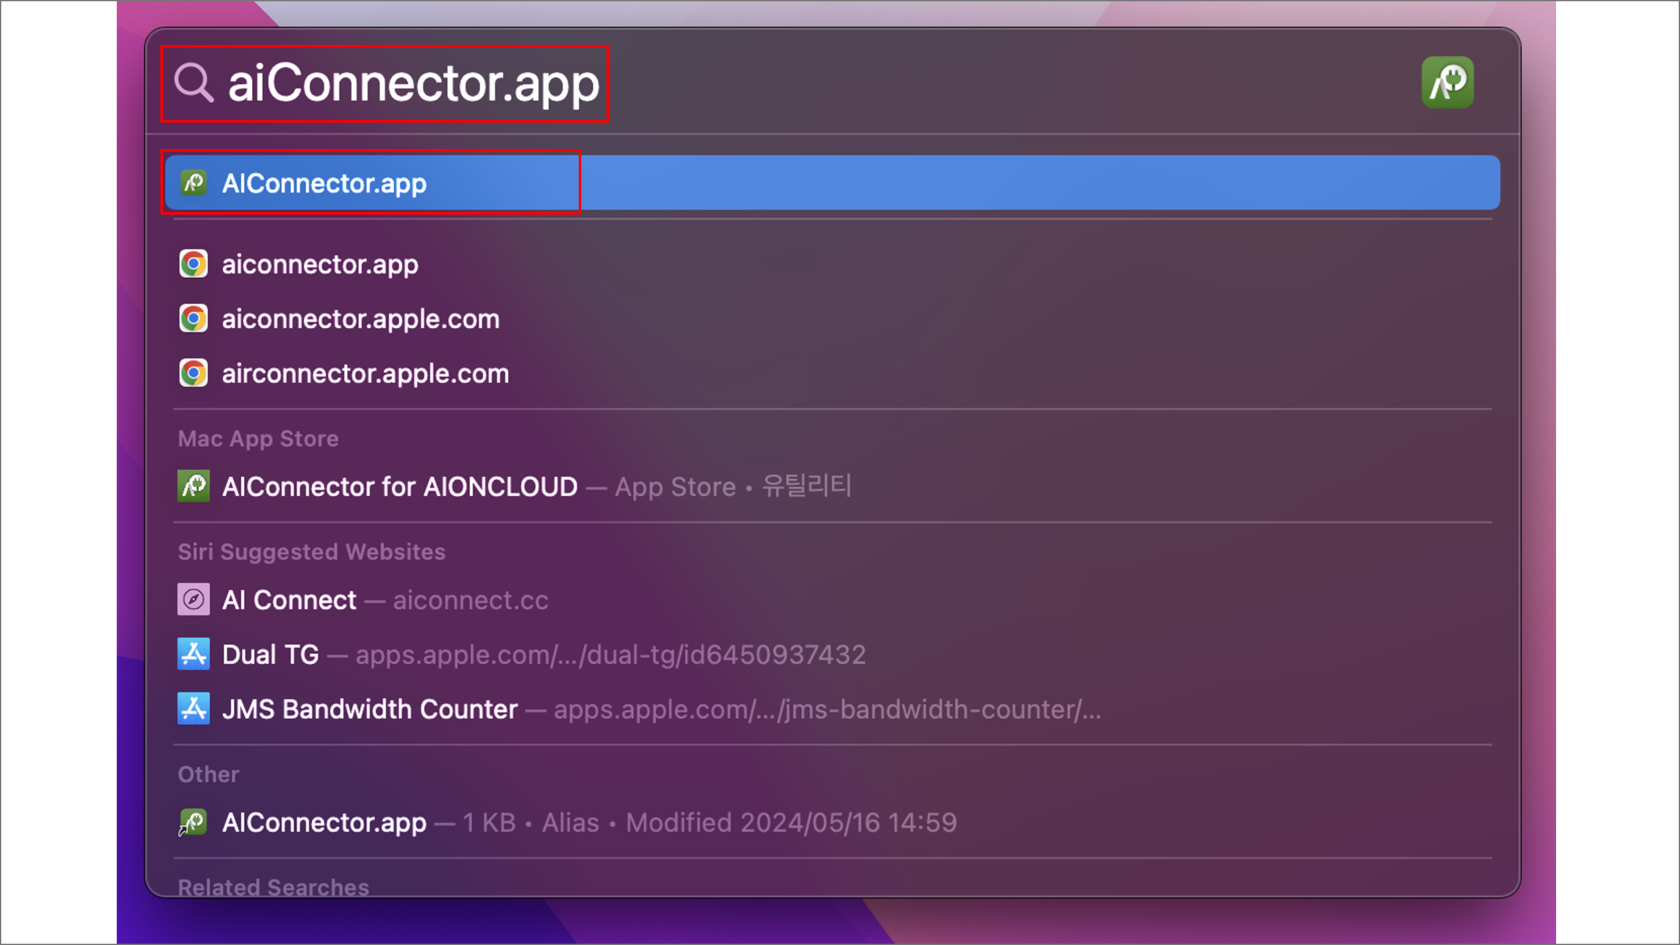Click the large AIConnector icon in search bar

(x=1447, y=82)
